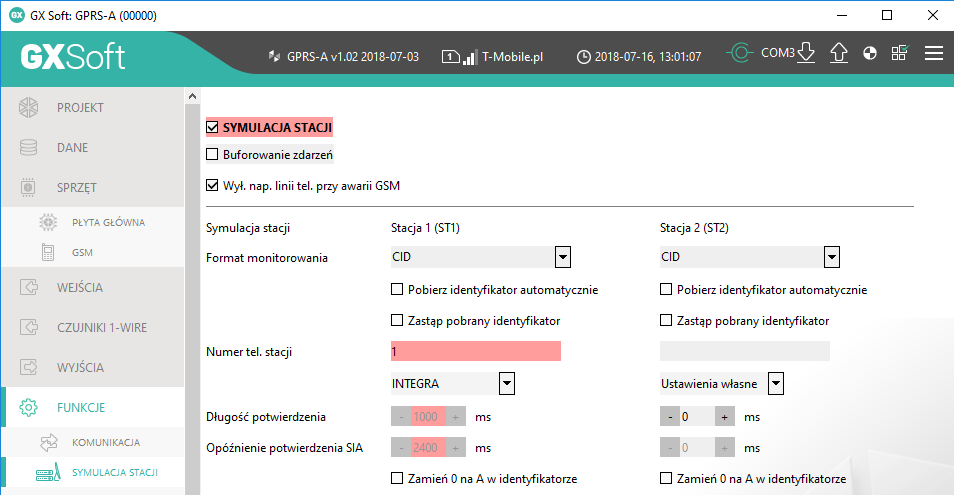Viewport: 954px width, 495px height.
Task: Open the PROJEKT section in sidebar
Action: pyautogui.click(x=80, y=108)
